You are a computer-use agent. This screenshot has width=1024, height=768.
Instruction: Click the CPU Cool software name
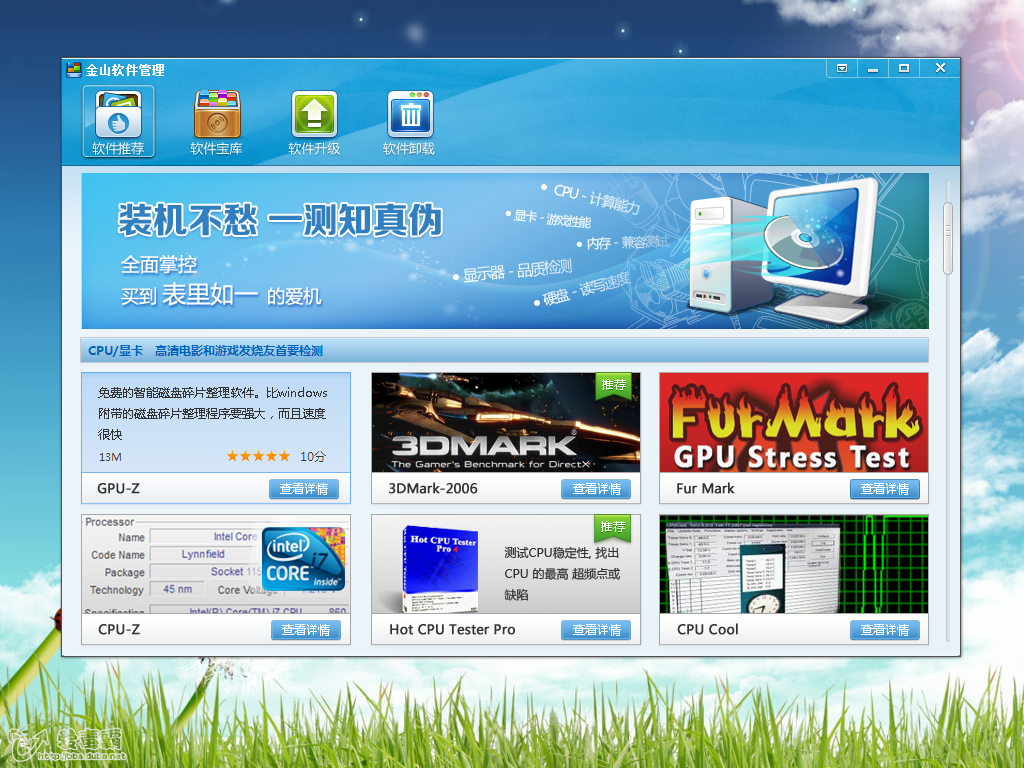coord(707,630)
